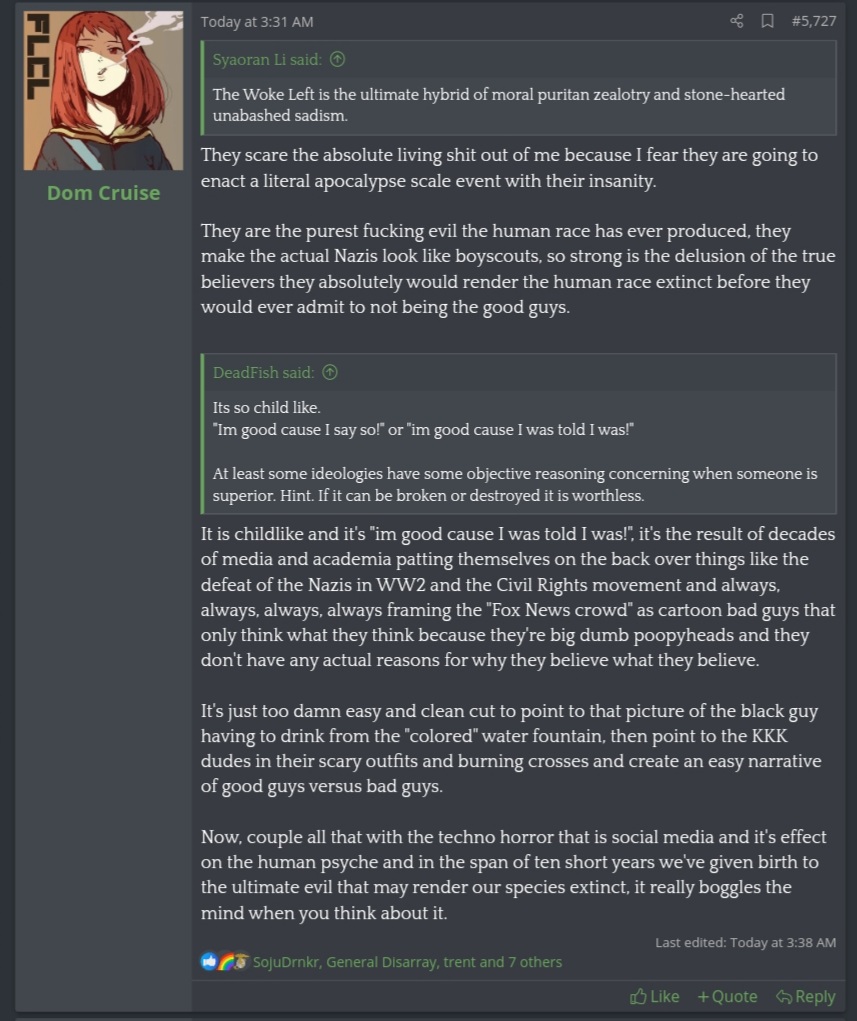Open the post number #5,727 permalink

(x=812, y=21)
